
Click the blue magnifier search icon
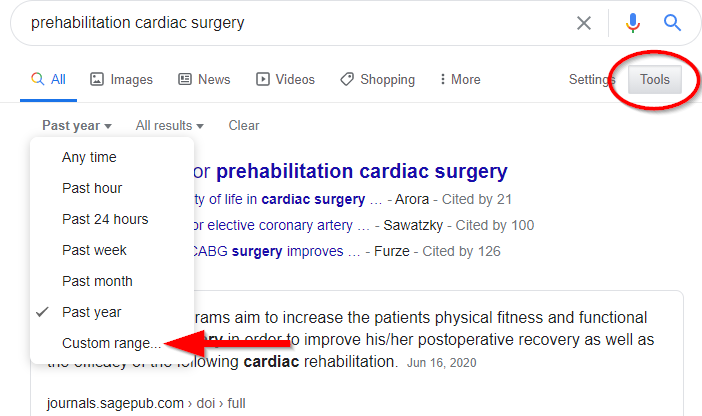[x=672, y=22]
